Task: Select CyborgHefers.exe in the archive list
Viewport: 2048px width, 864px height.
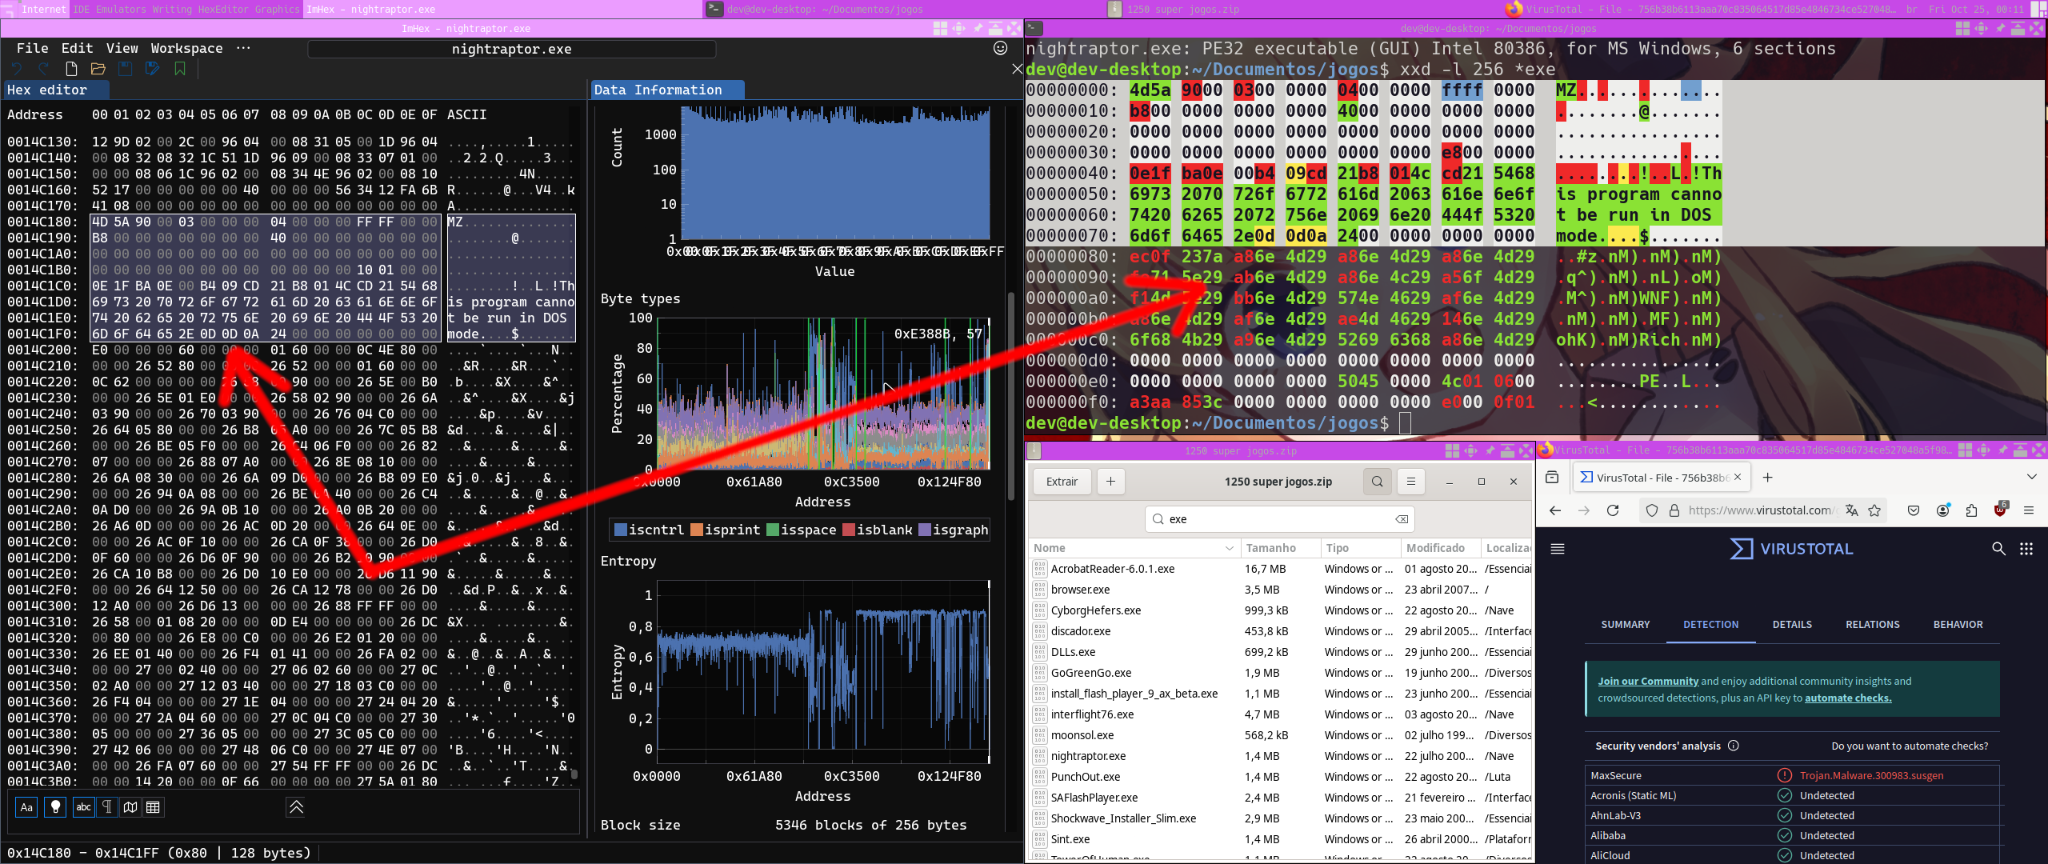Action: pyautogui.click(x=1282, y=610)
